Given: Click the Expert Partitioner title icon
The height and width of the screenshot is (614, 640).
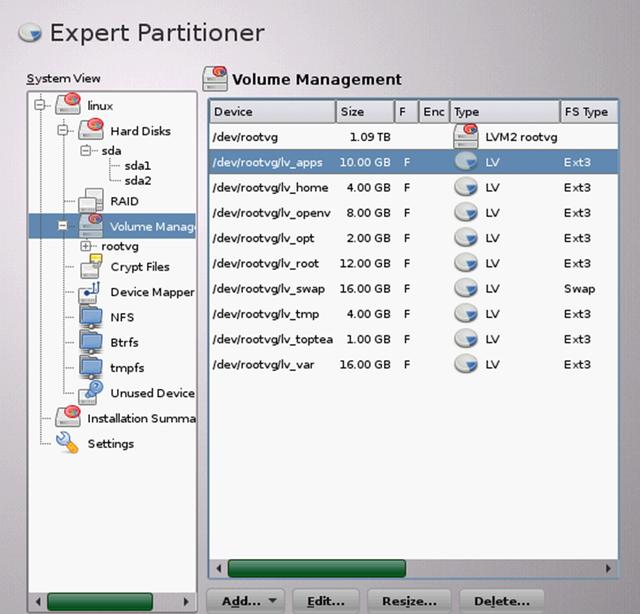Looking at the screenshot, I should [x=30, y=33].
